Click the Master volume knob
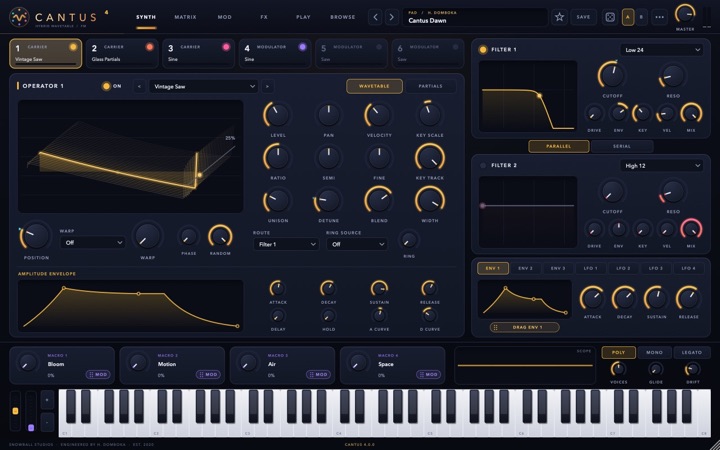The width and height of the screenshot is (720, 450). click(685, 14)
